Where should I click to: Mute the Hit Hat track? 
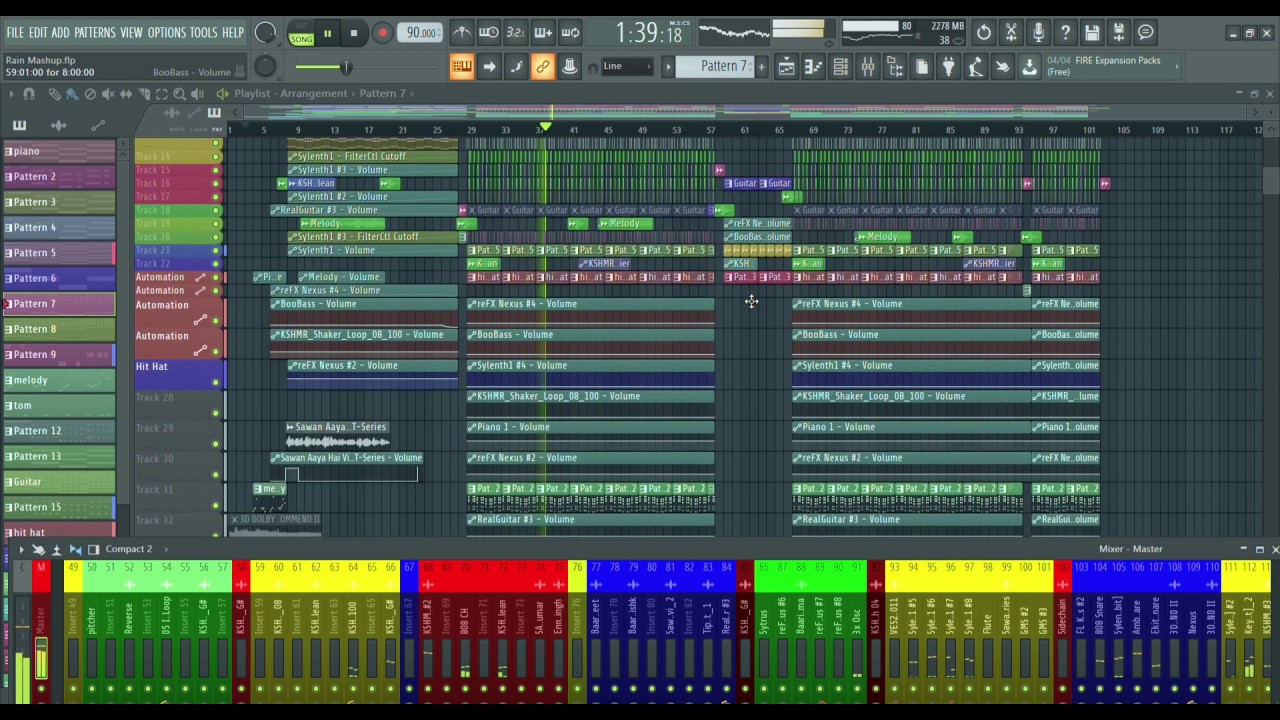(x=216, y=382)
